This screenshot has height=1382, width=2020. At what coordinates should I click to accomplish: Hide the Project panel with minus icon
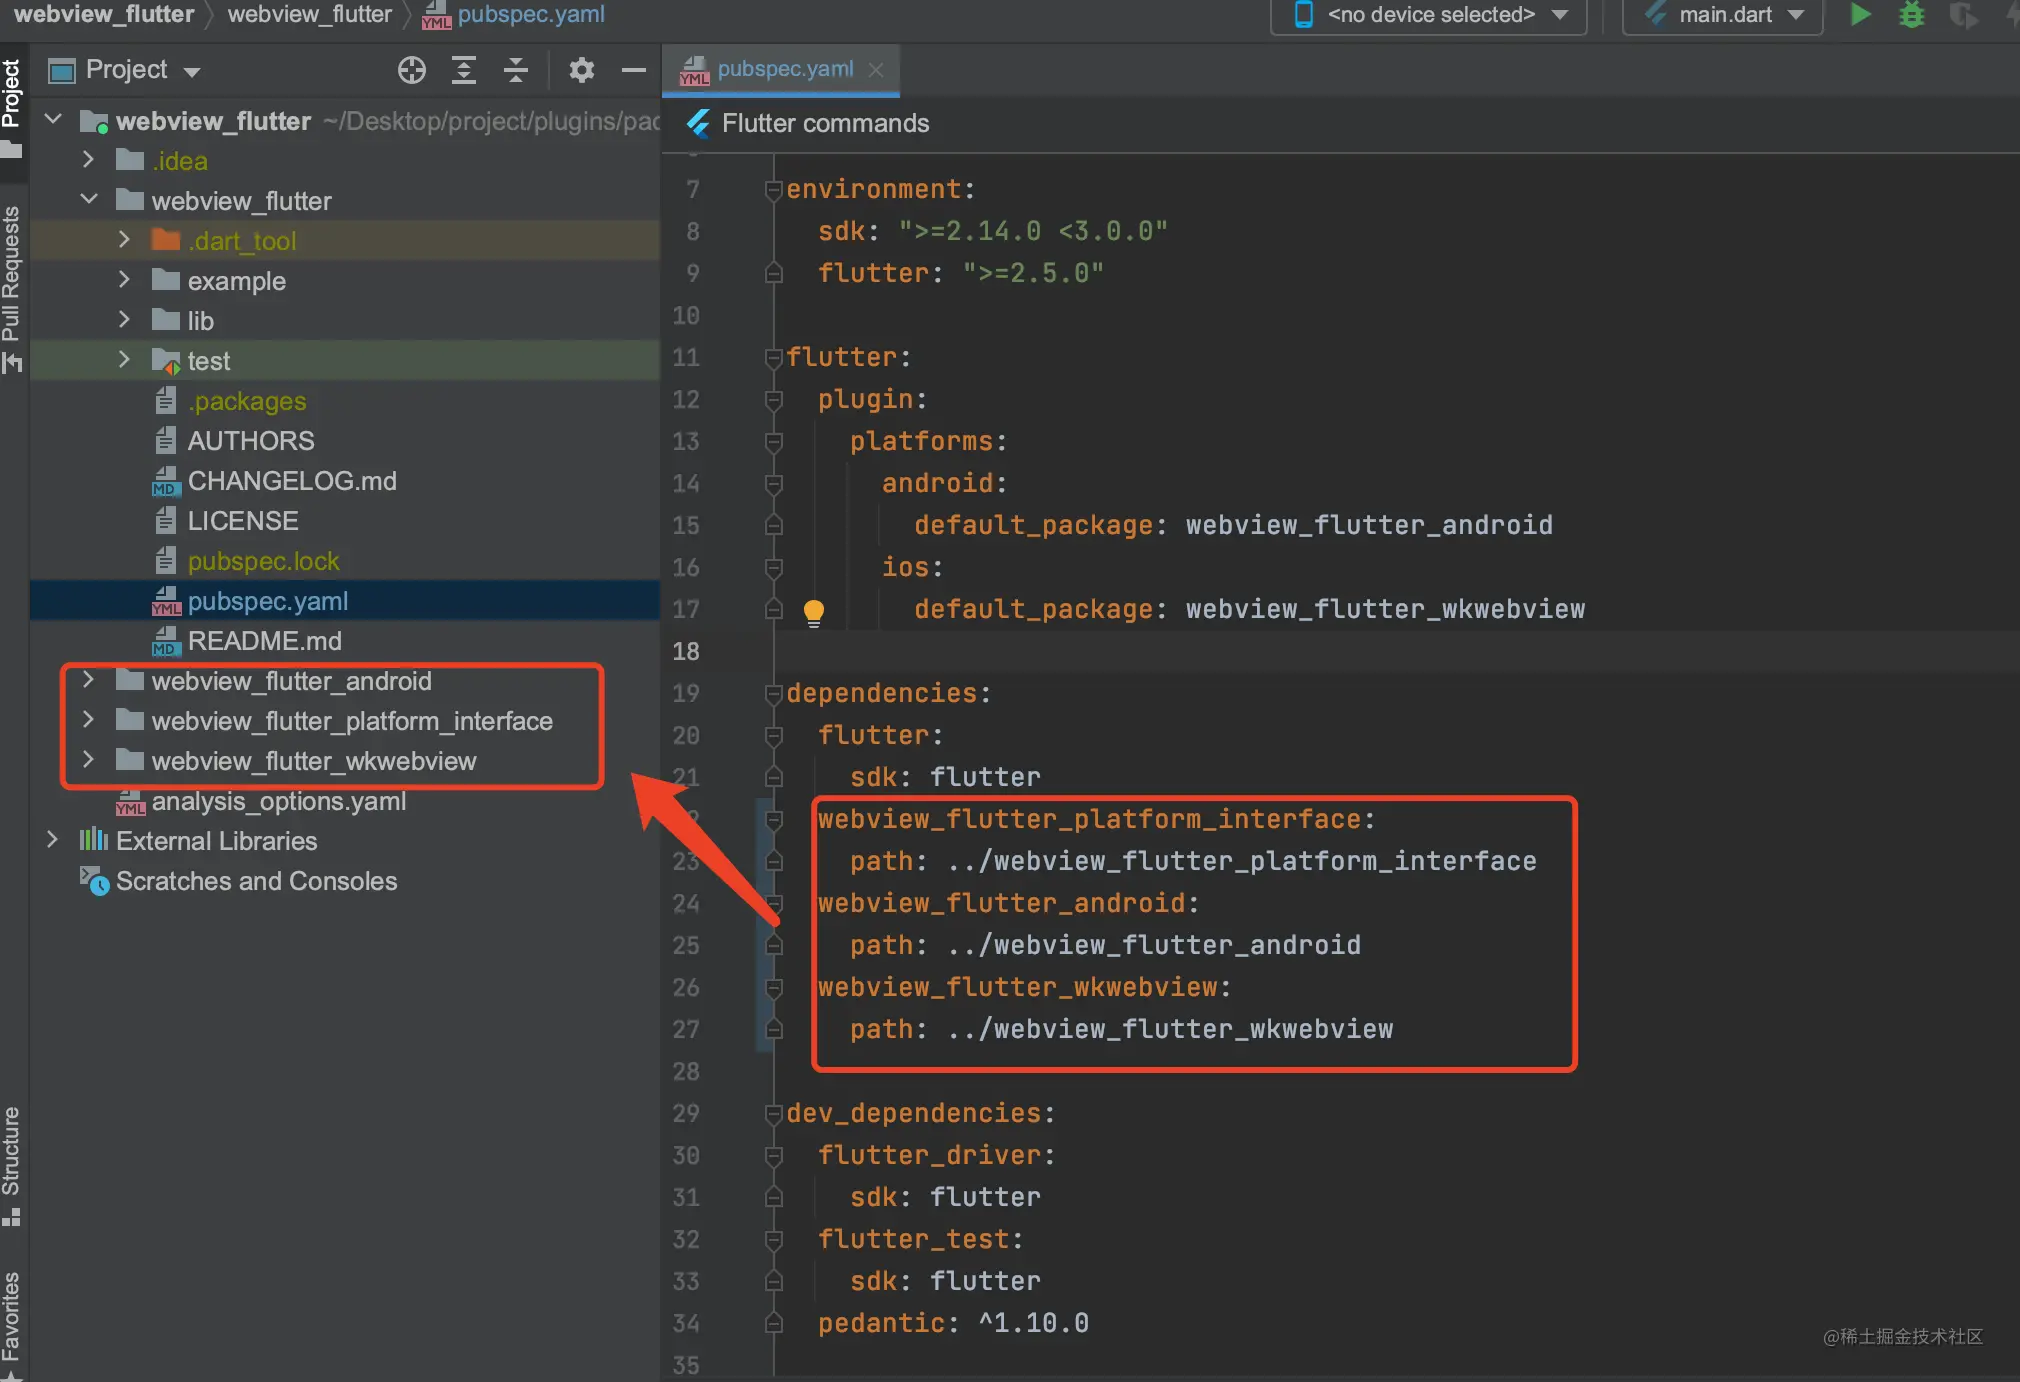tap(633, 70)
